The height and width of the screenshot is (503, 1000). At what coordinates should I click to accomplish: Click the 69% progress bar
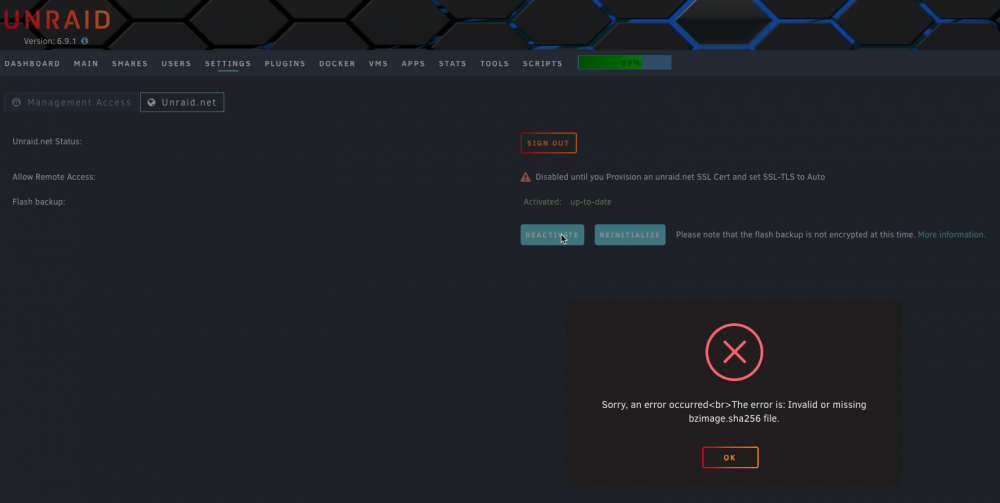pyautogui.click(x=624, y=62)
